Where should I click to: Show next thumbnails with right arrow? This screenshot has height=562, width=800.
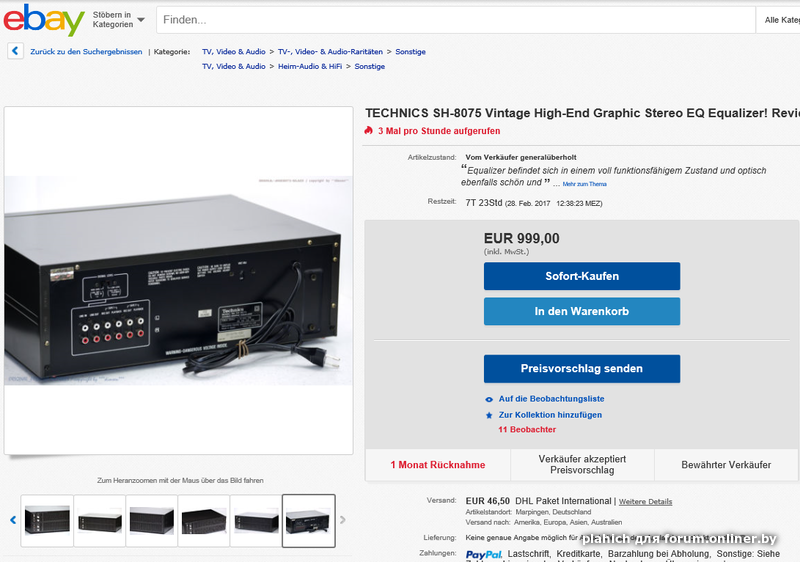[x=342, y=520]
